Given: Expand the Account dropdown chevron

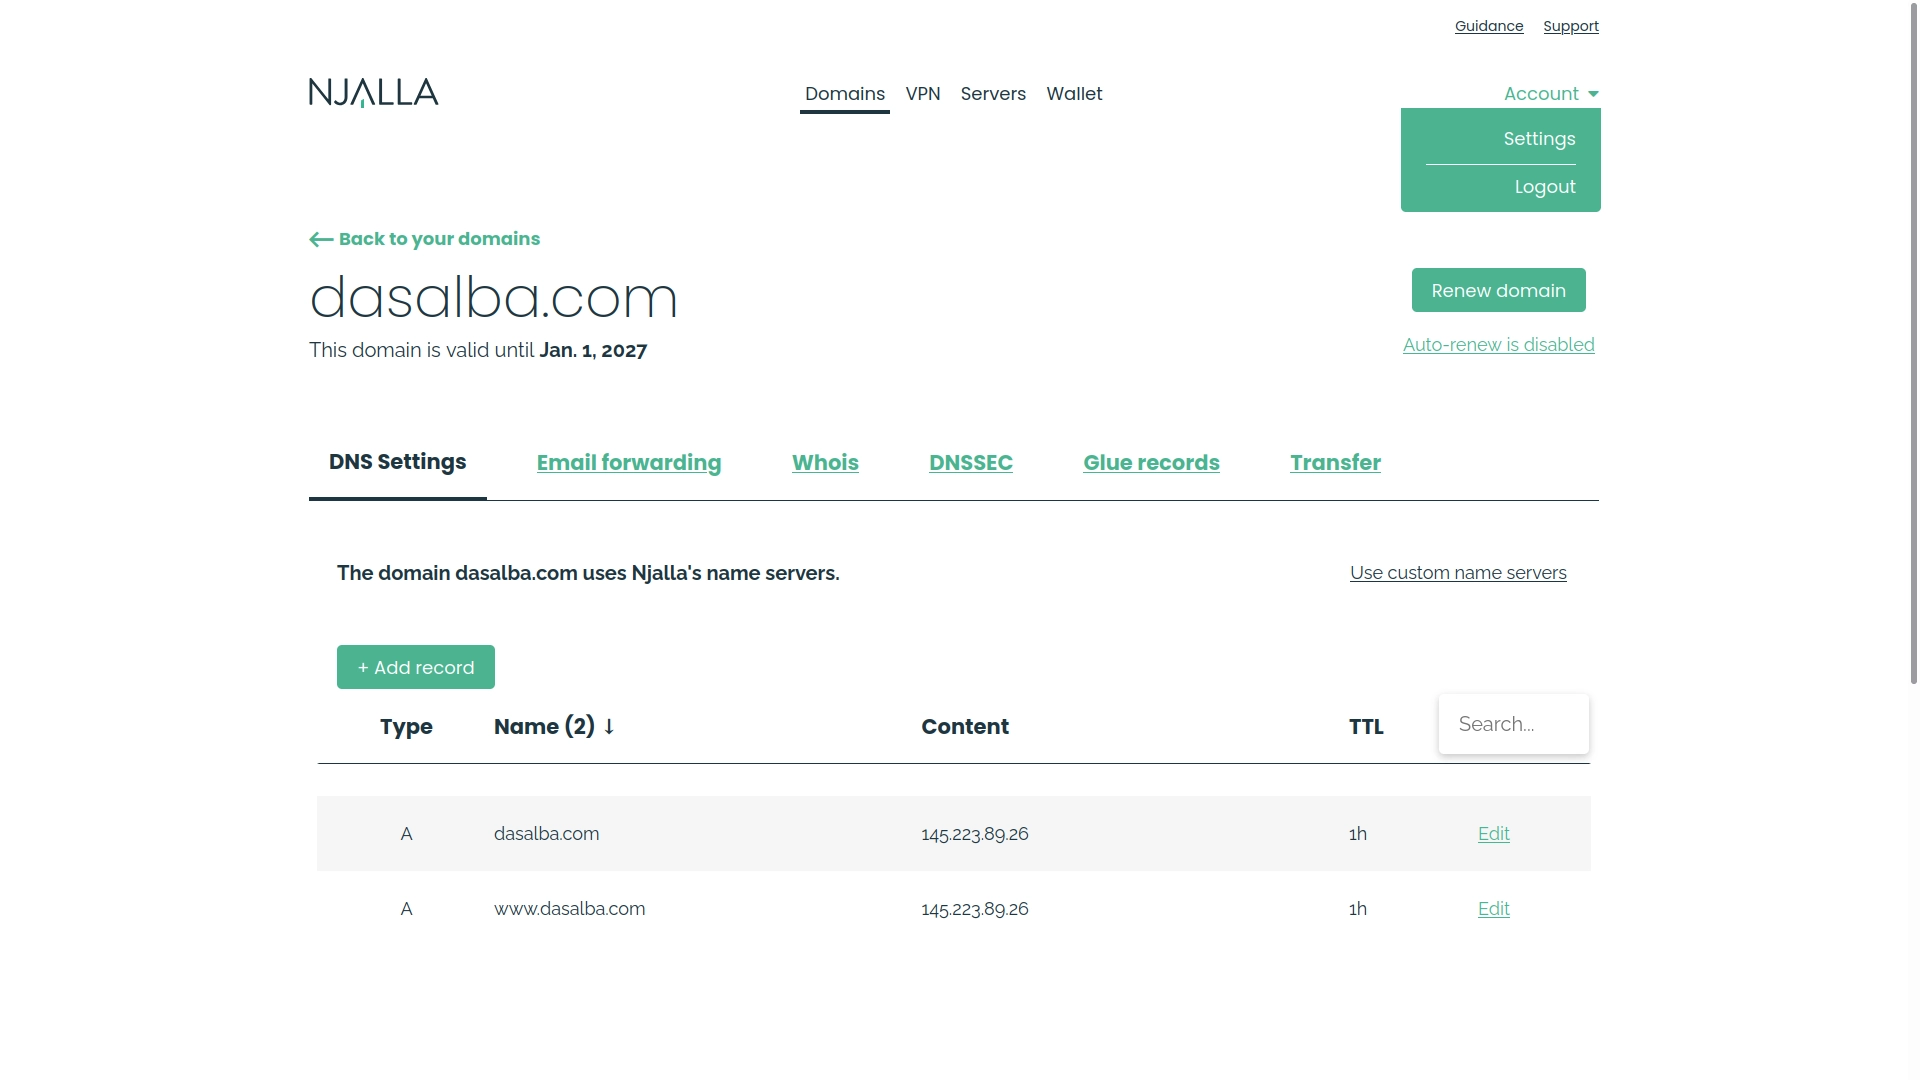Looking at the screenshot, I should click(1592, 93).
